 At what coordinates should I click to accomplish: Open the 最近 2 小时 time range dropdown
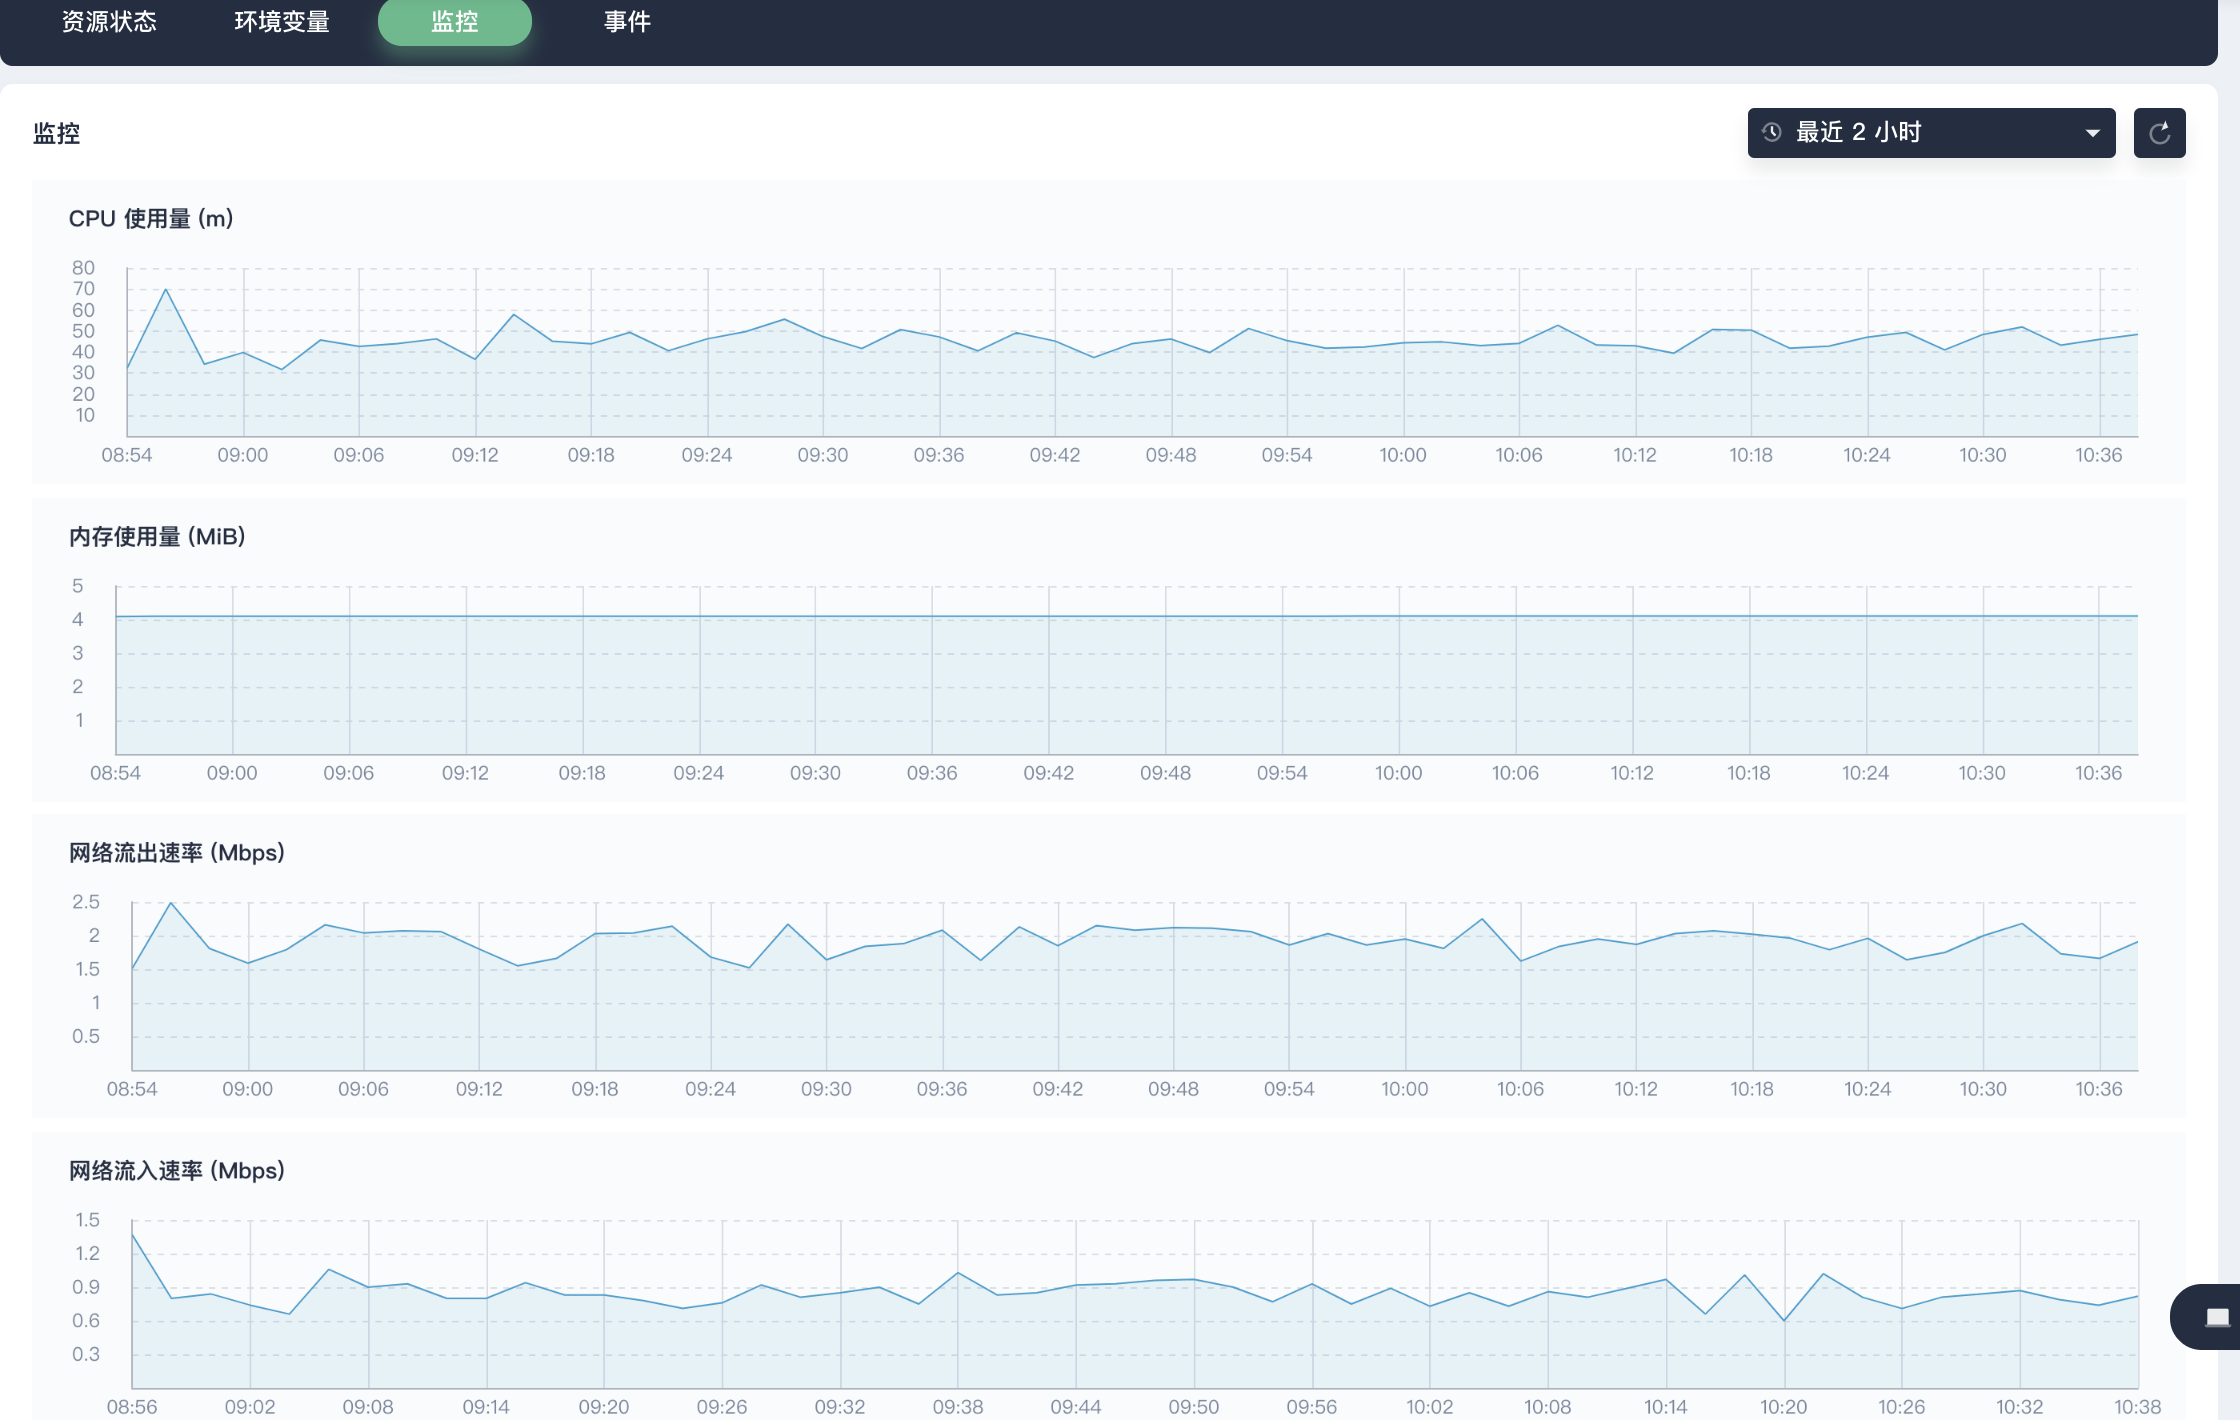[x=1931, y=133]
